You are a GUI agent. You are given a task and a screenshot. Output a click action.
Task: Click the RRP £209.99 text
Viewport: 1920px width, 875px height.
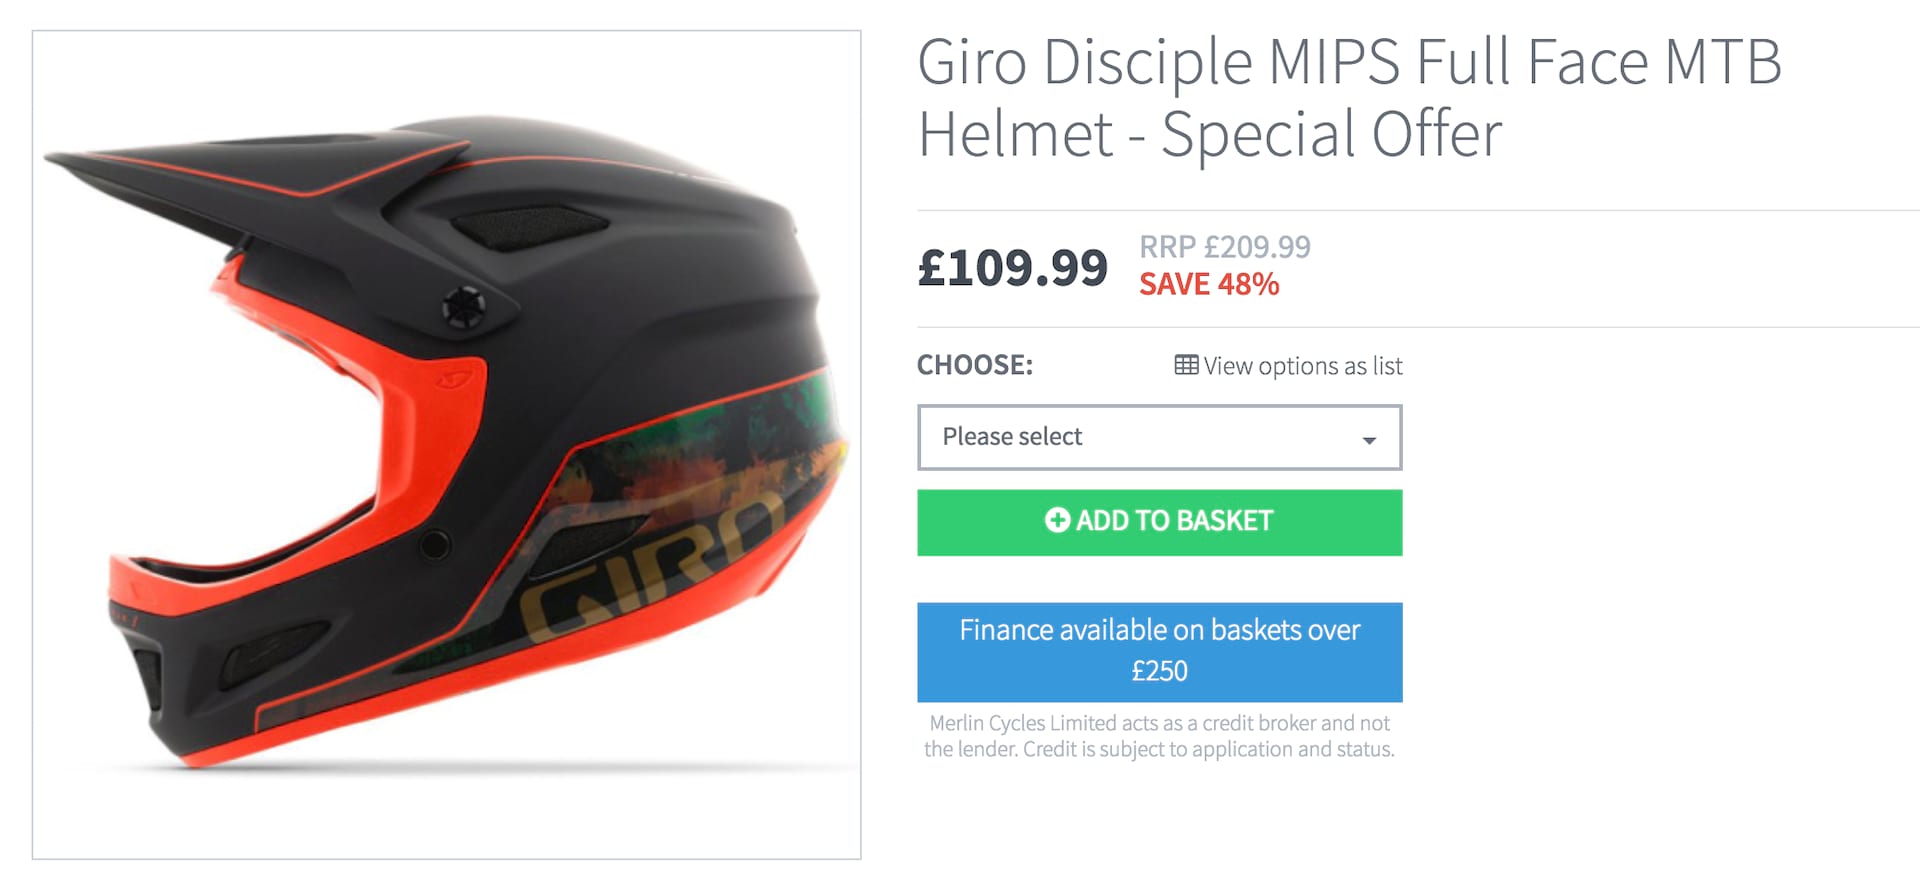coord(1225,246)
